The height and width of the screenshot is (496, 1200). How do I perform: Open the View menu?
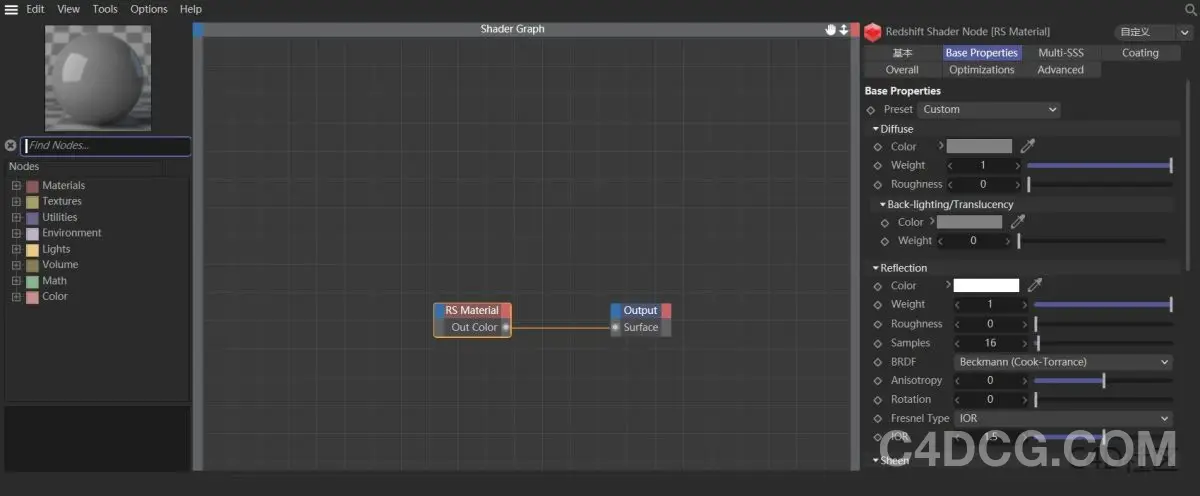(x=68, y=9)
